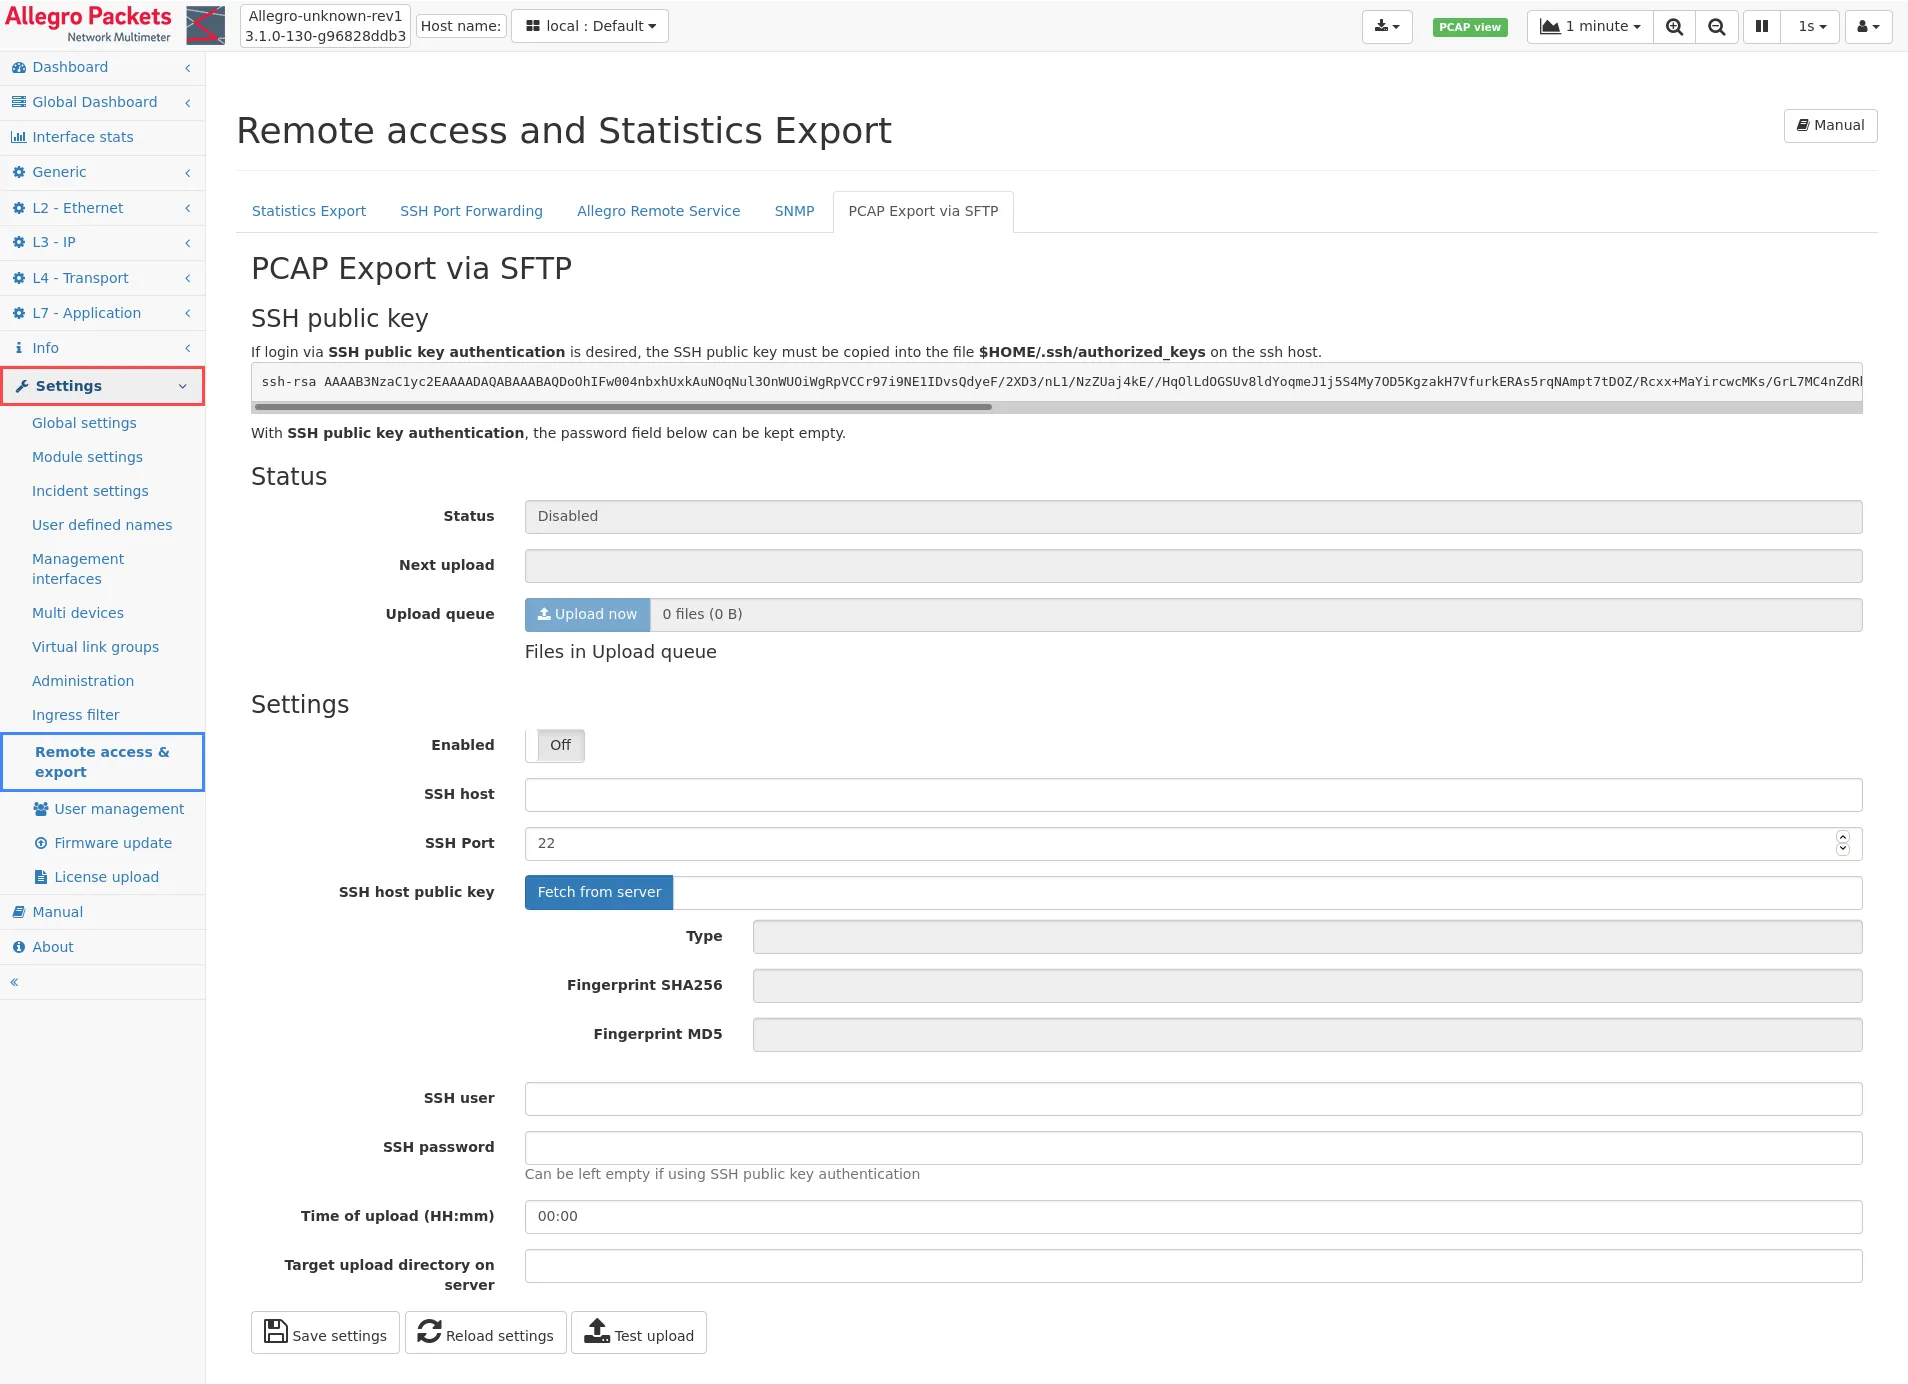The image size is (1908, 1384).
Task: Switch to the SSH Port Forwarding tab
Action: point(471,211)
